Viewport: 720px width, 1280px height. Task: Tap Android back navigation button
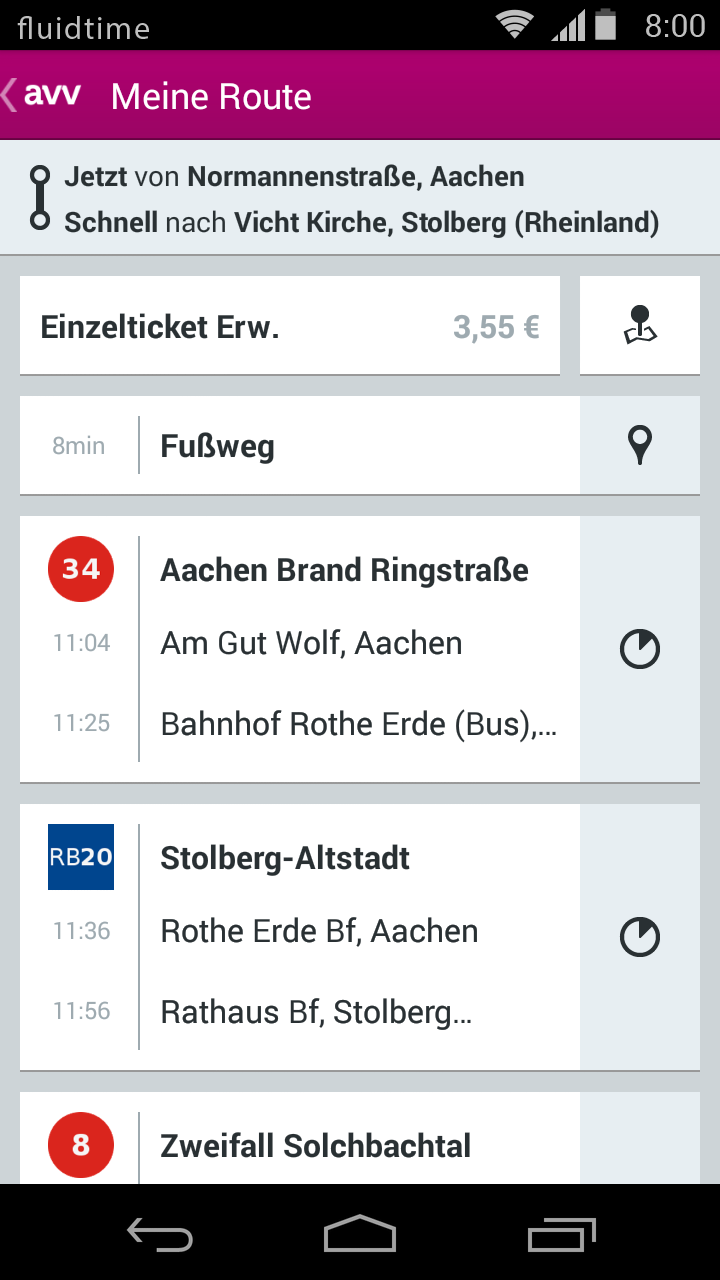click(x=160, y=1236)
